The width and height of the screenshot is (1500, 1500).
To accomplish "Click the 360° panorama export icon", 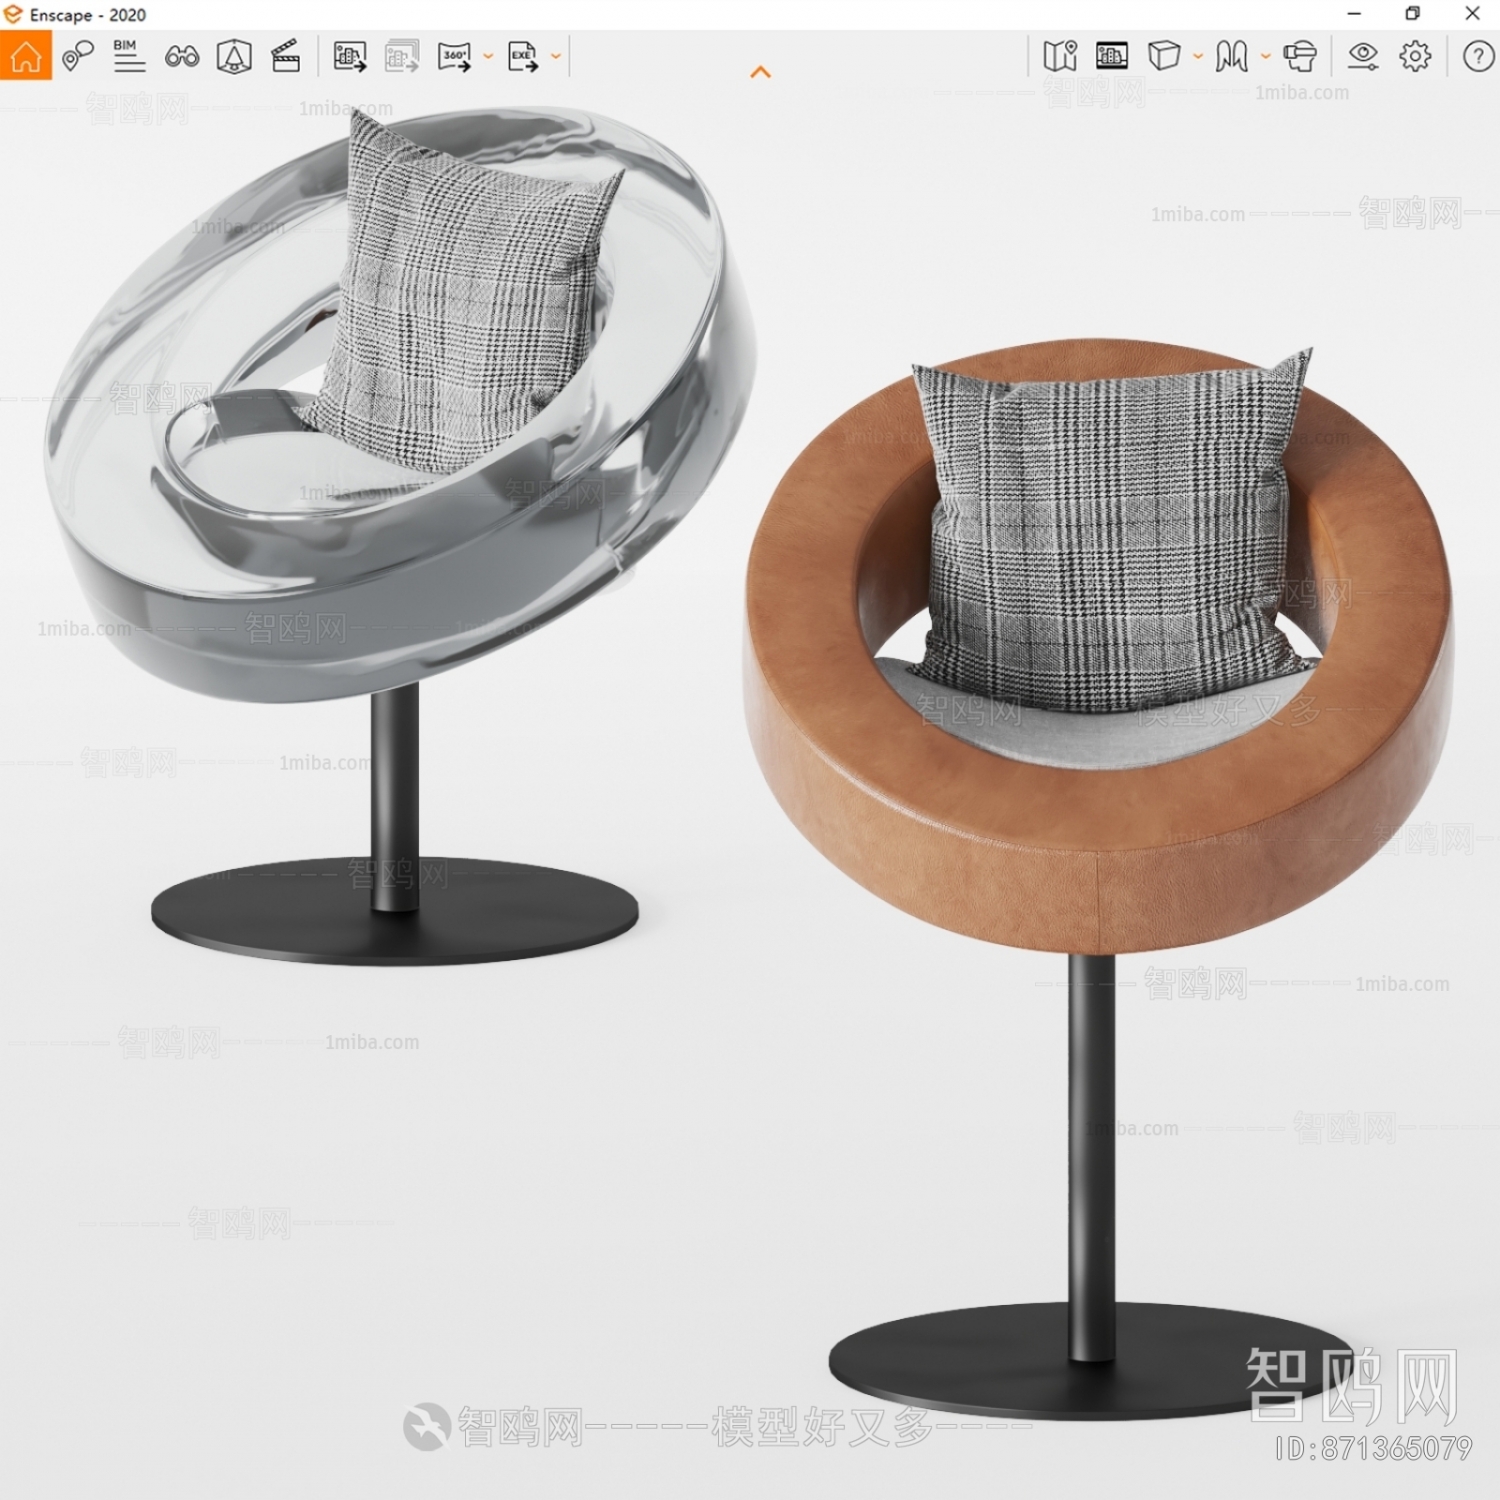I will pos(455,56).
